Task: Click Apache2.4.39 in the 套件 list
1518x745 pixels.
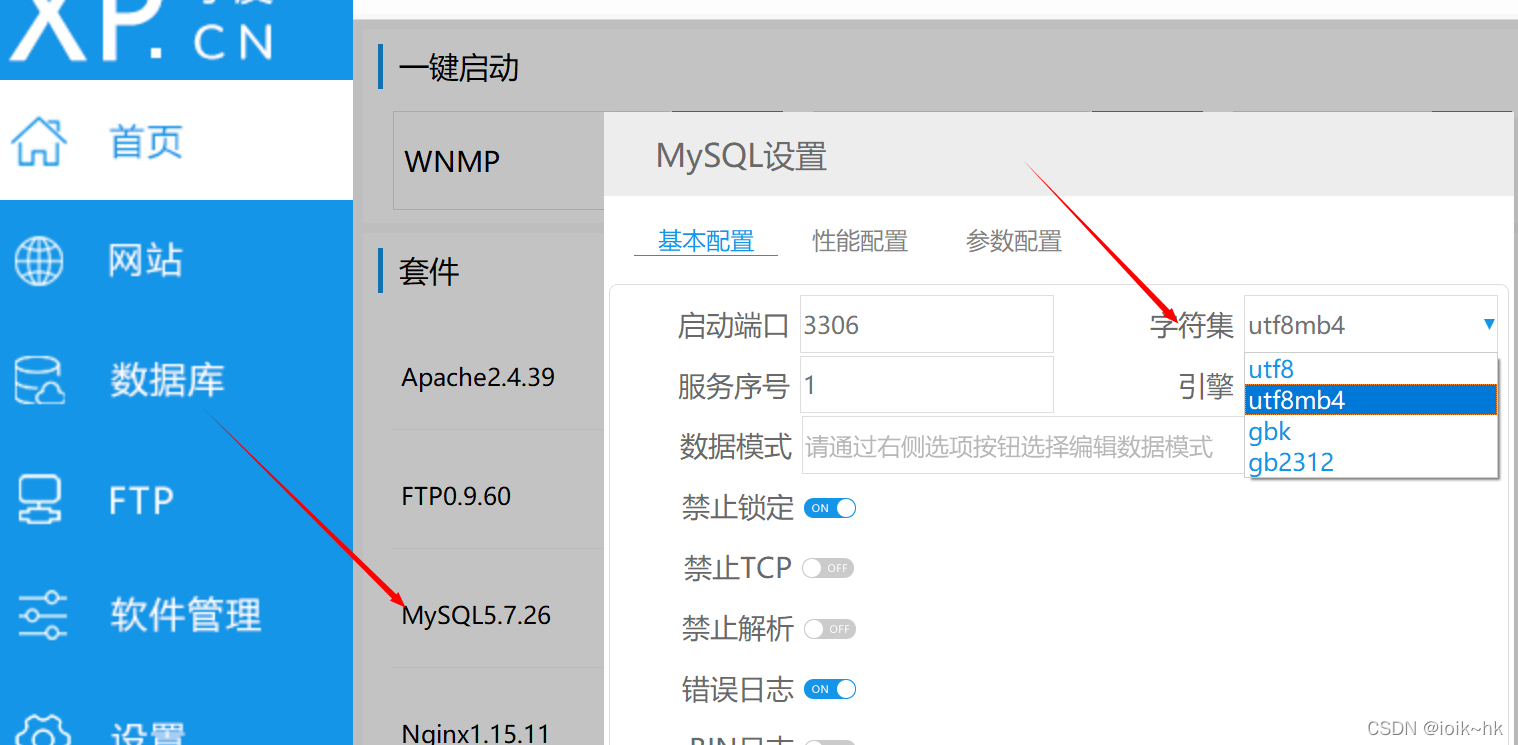Action: coord(478,377)
